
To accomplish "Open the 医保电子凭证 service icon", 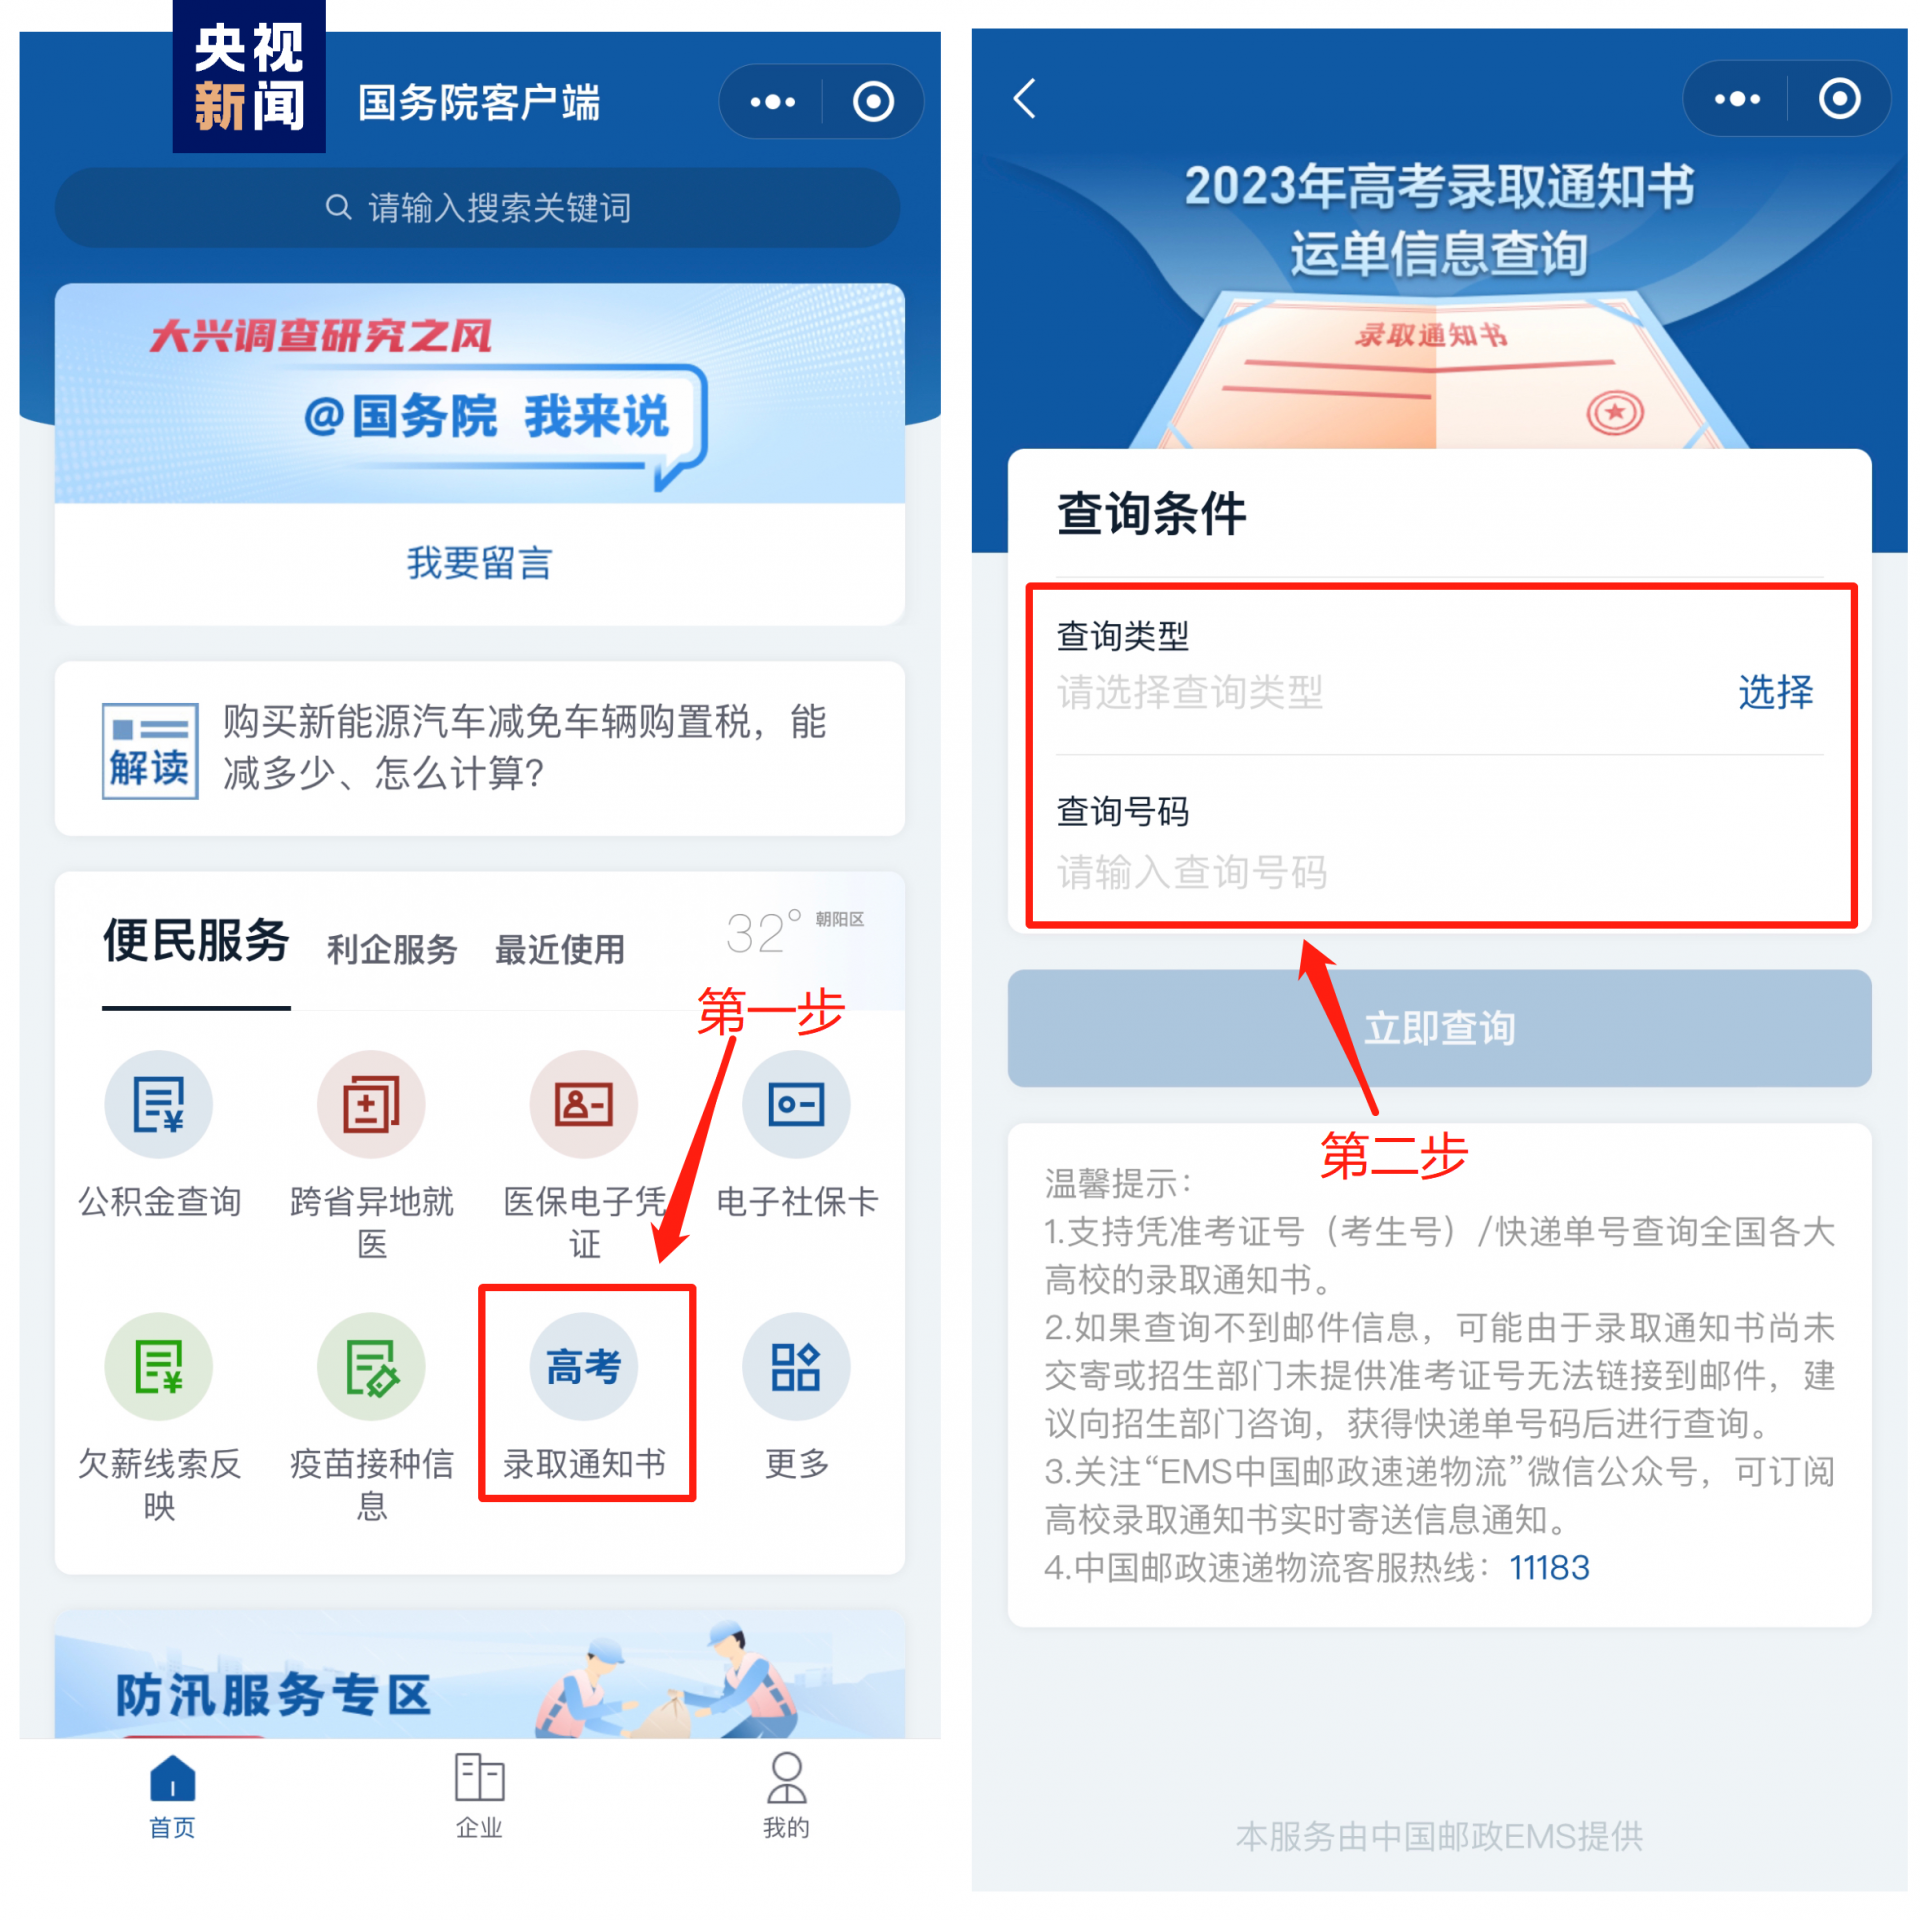I will (x=584, y=1105).
